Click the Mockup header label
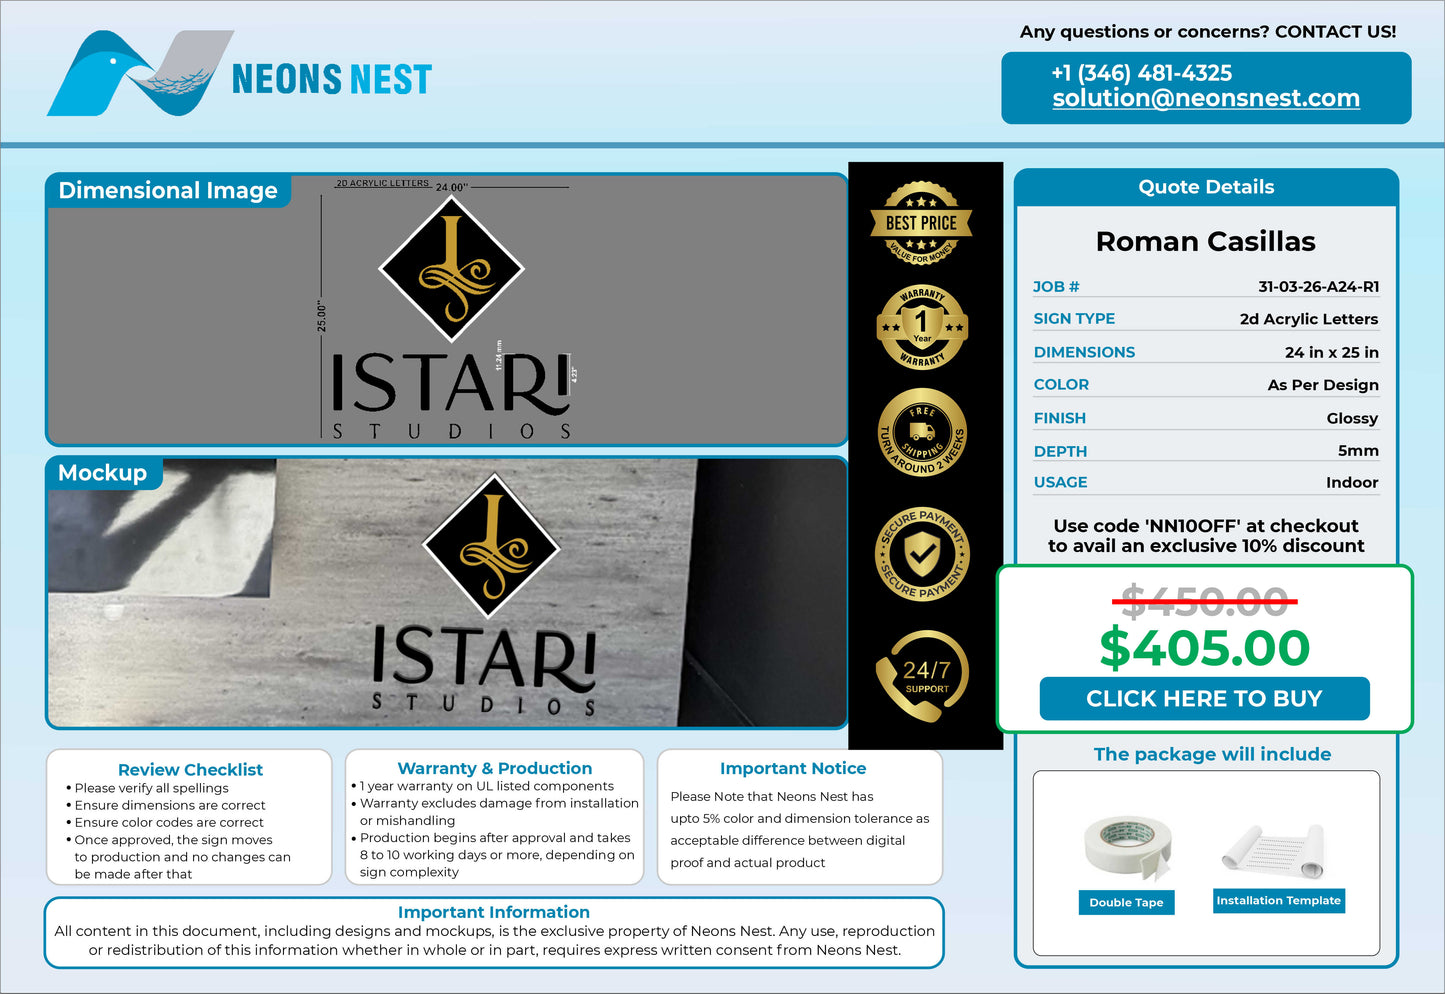 (103, 473)
